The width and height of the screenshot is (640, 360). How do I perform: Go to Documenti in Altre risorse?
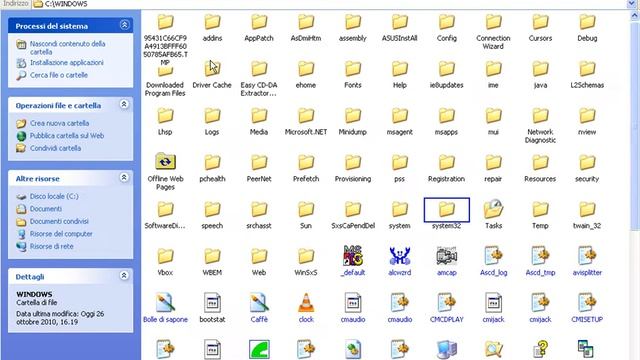coord(46,209)
